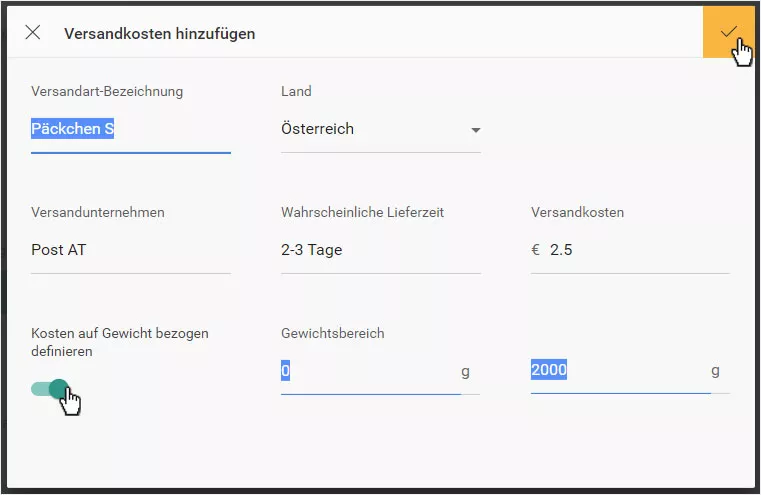Click the Land field label
Viewport: 761px width, 495px height.
296,91
